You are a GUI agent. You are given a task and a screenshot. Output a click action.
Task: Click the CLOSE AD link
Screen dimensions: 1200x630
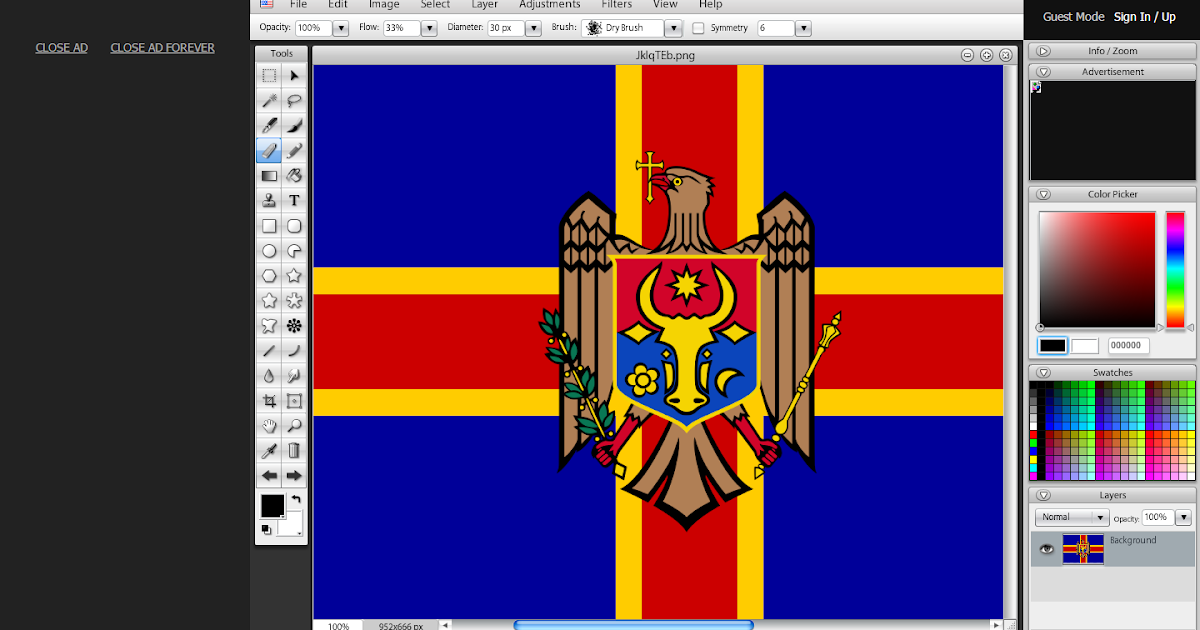point(62,47)
